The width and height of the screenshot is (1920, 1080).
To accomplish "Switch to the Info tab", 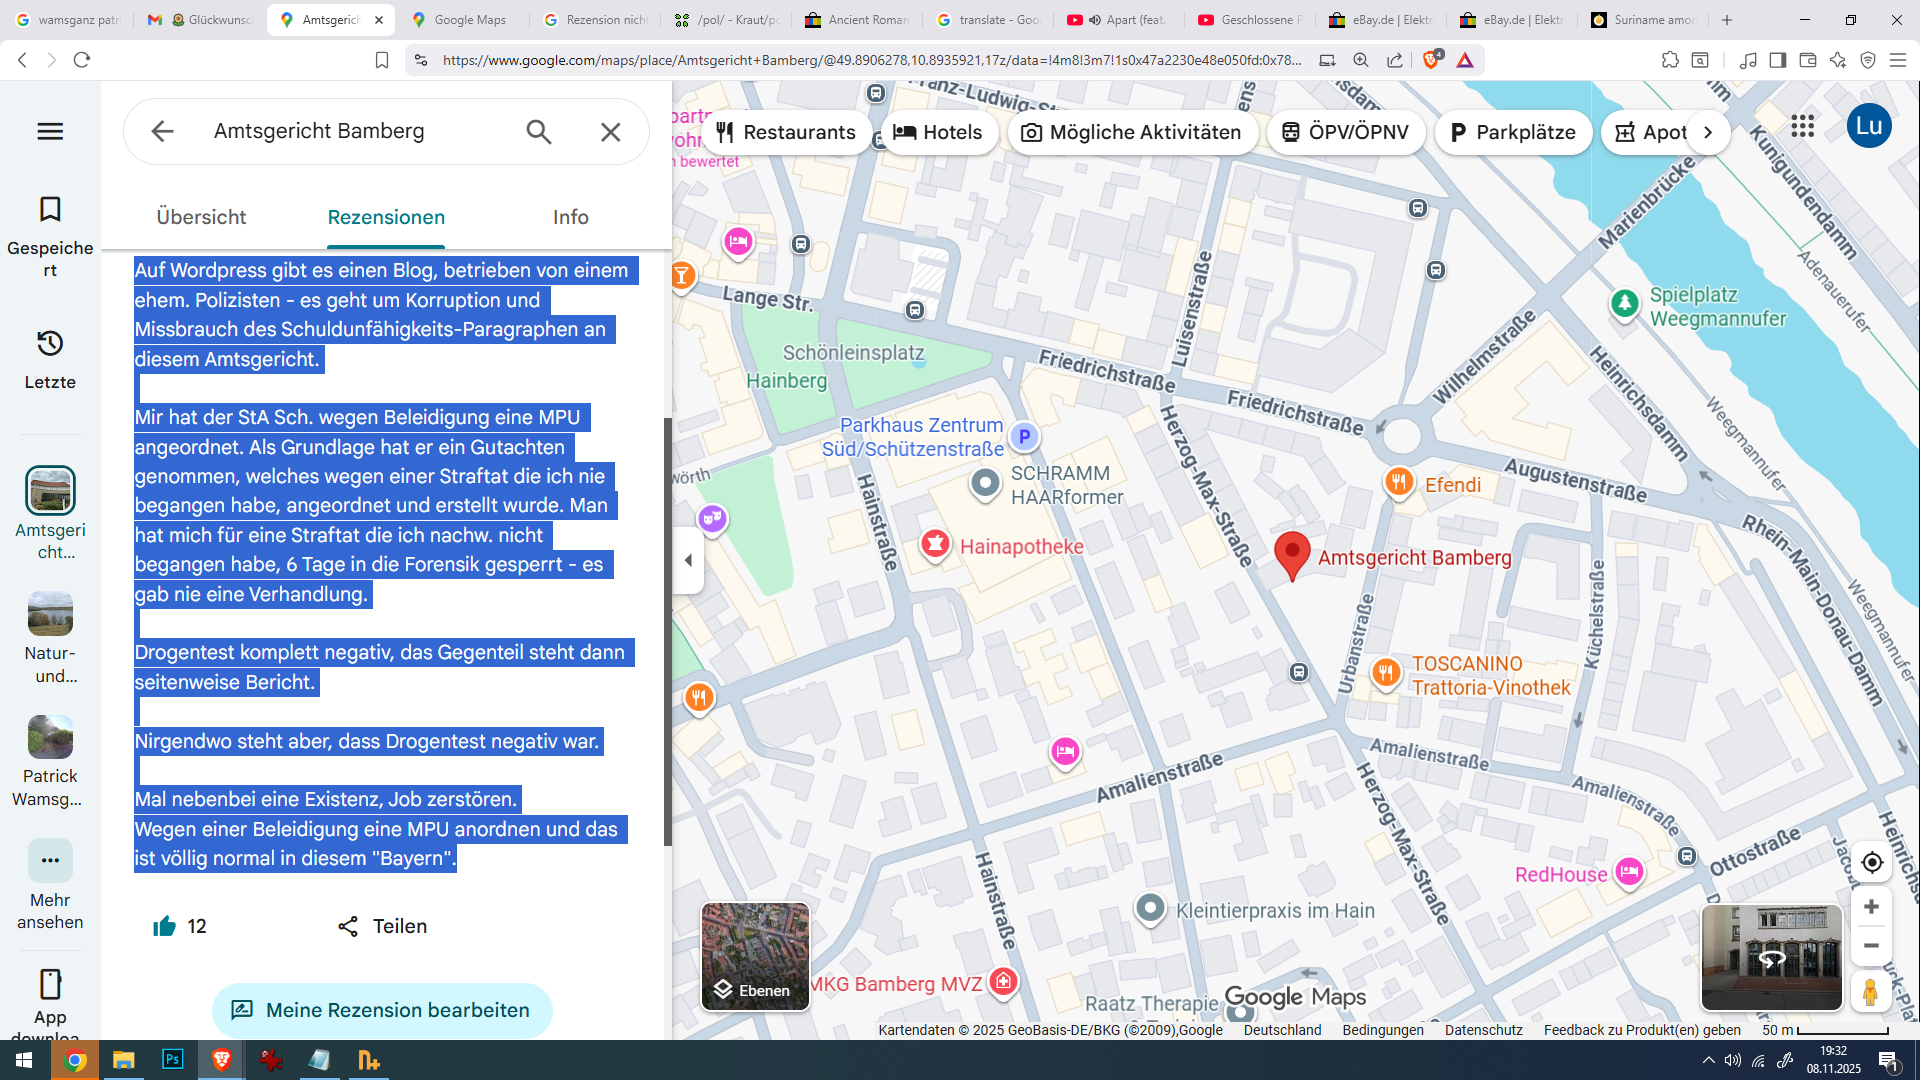I will (570, 217).
